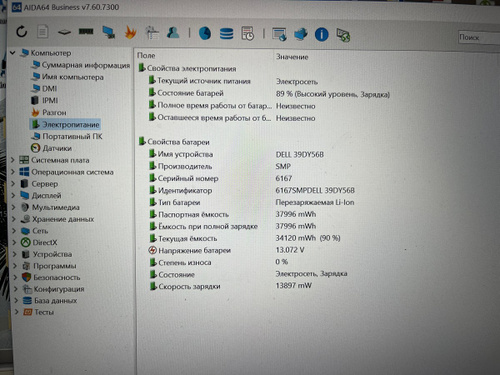500x375 pixels.
Task: Click the Поиск search field
Action: tap(479, 38)
